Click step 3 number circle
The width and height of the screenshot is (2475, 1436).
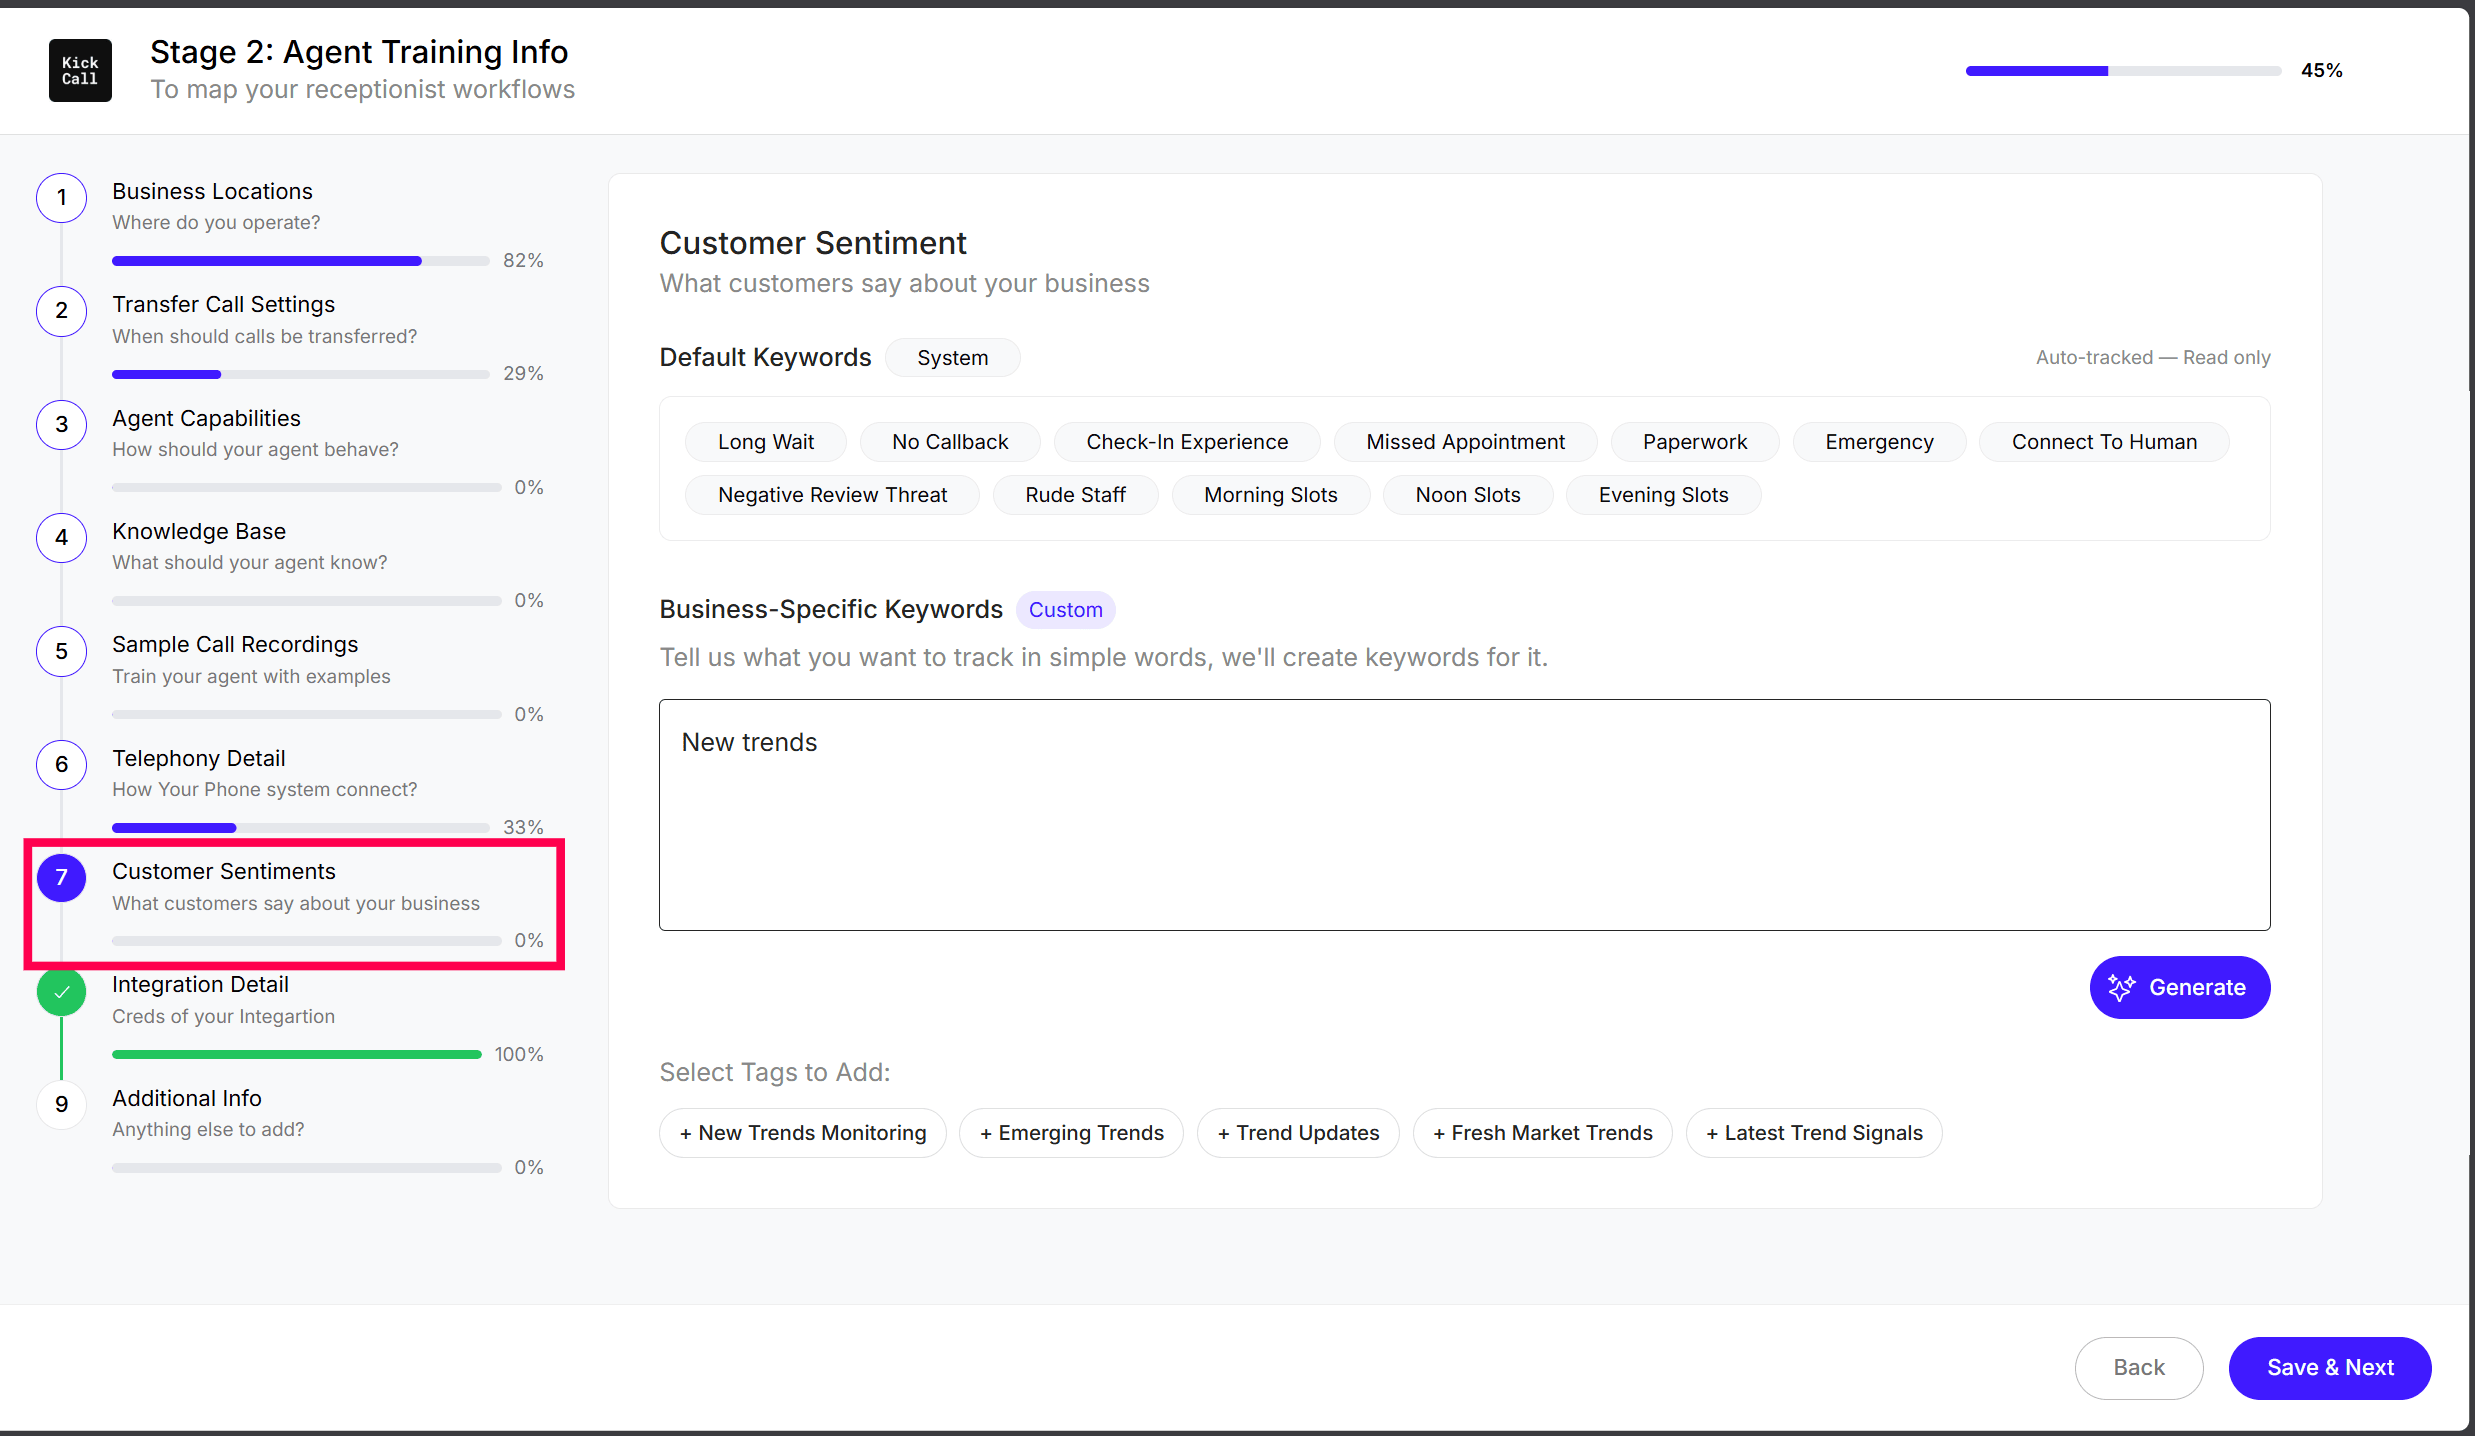62,424
